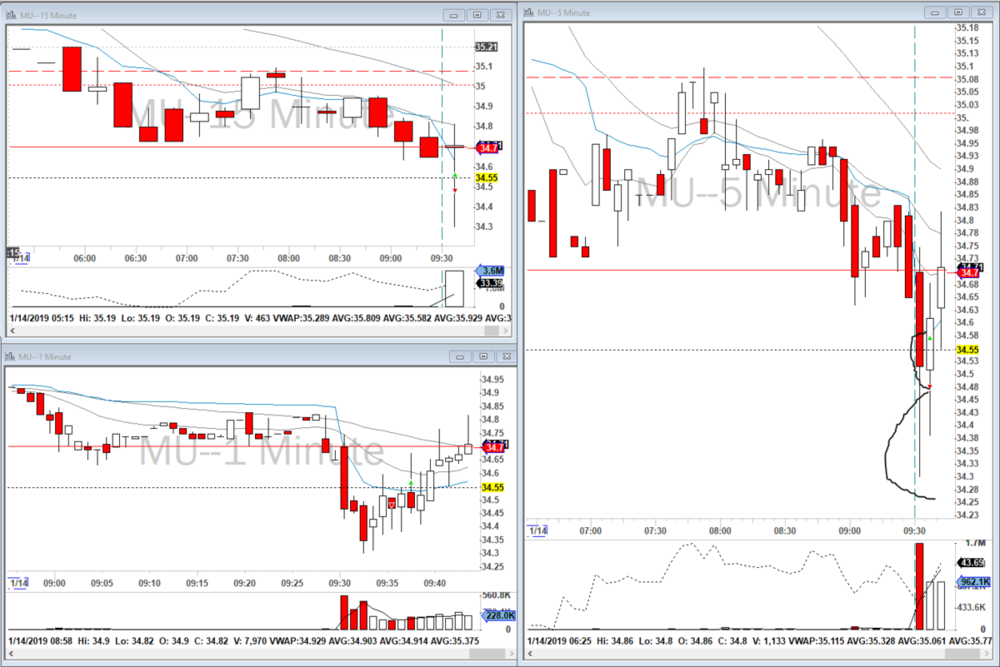Screen dimensions: 1000x667
Task: Click the green up-arrow marker on 1 Minute chart
Action: tap(410, 485)
